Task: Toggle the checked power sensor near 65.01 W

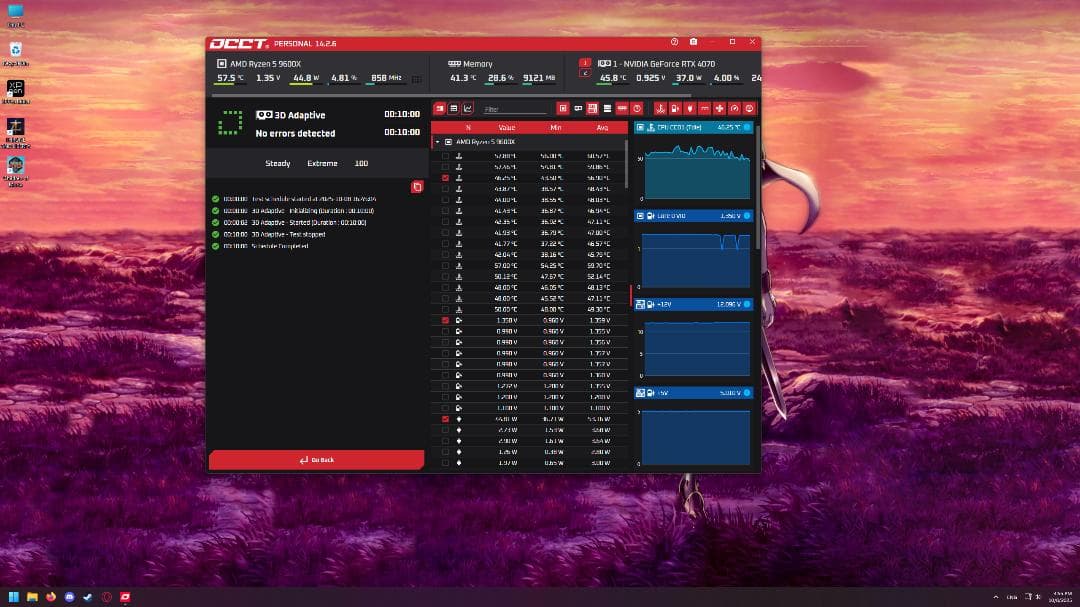Action: click(445, 418)
